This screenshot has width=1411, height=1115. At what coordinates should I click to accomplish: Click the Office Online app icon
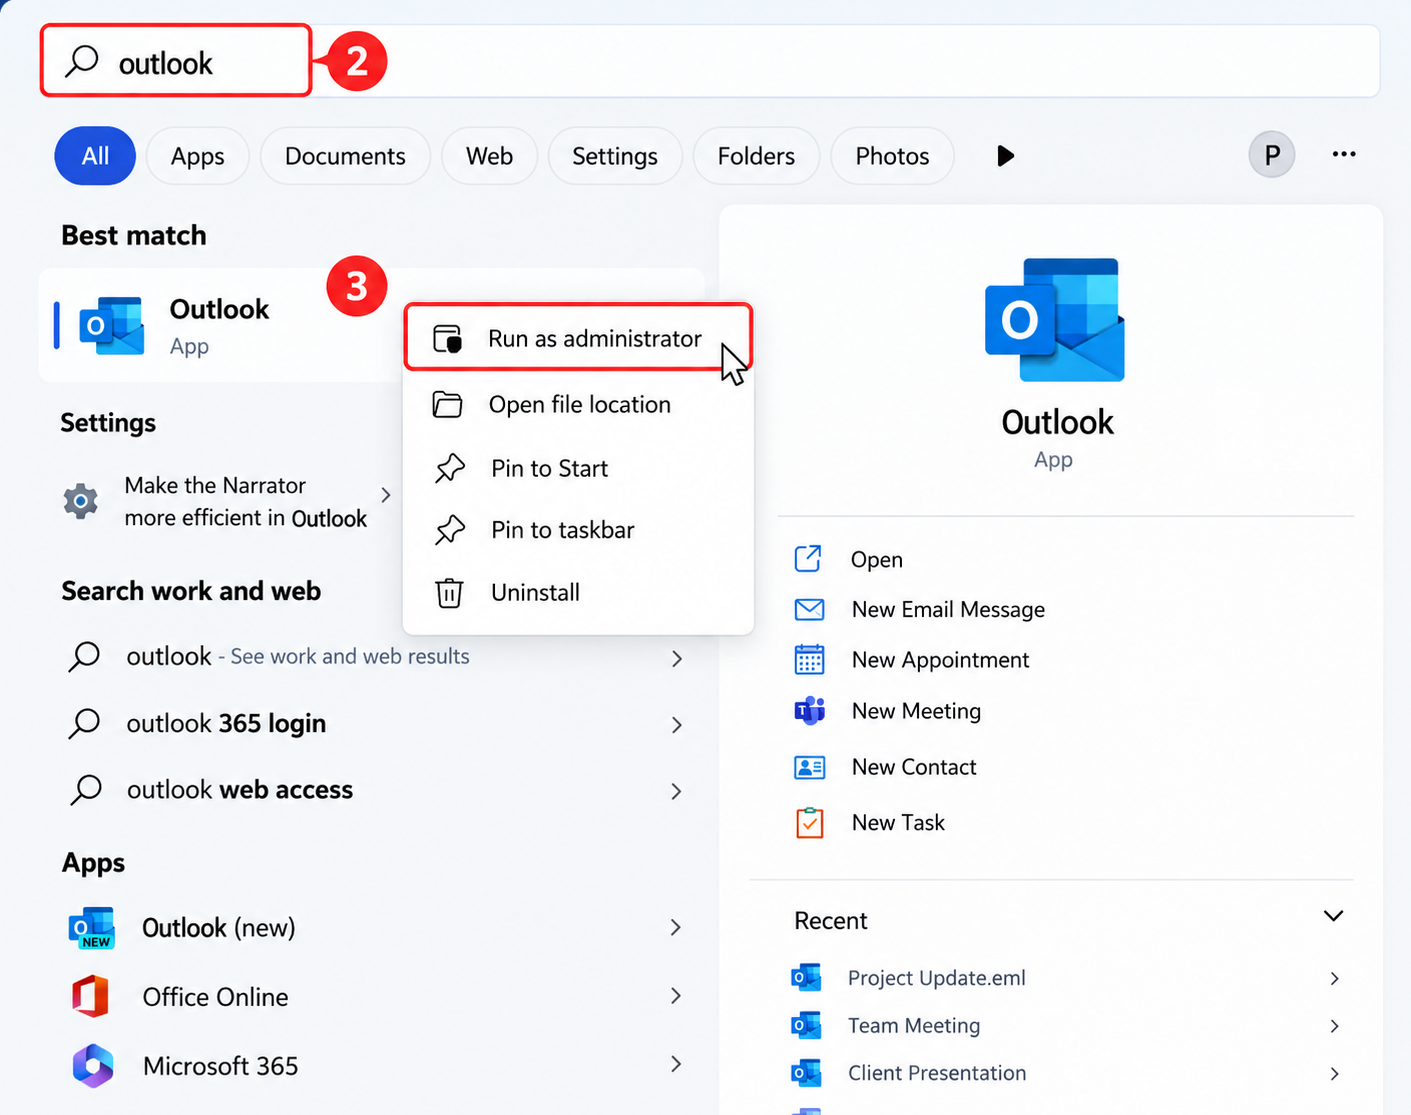91,997
